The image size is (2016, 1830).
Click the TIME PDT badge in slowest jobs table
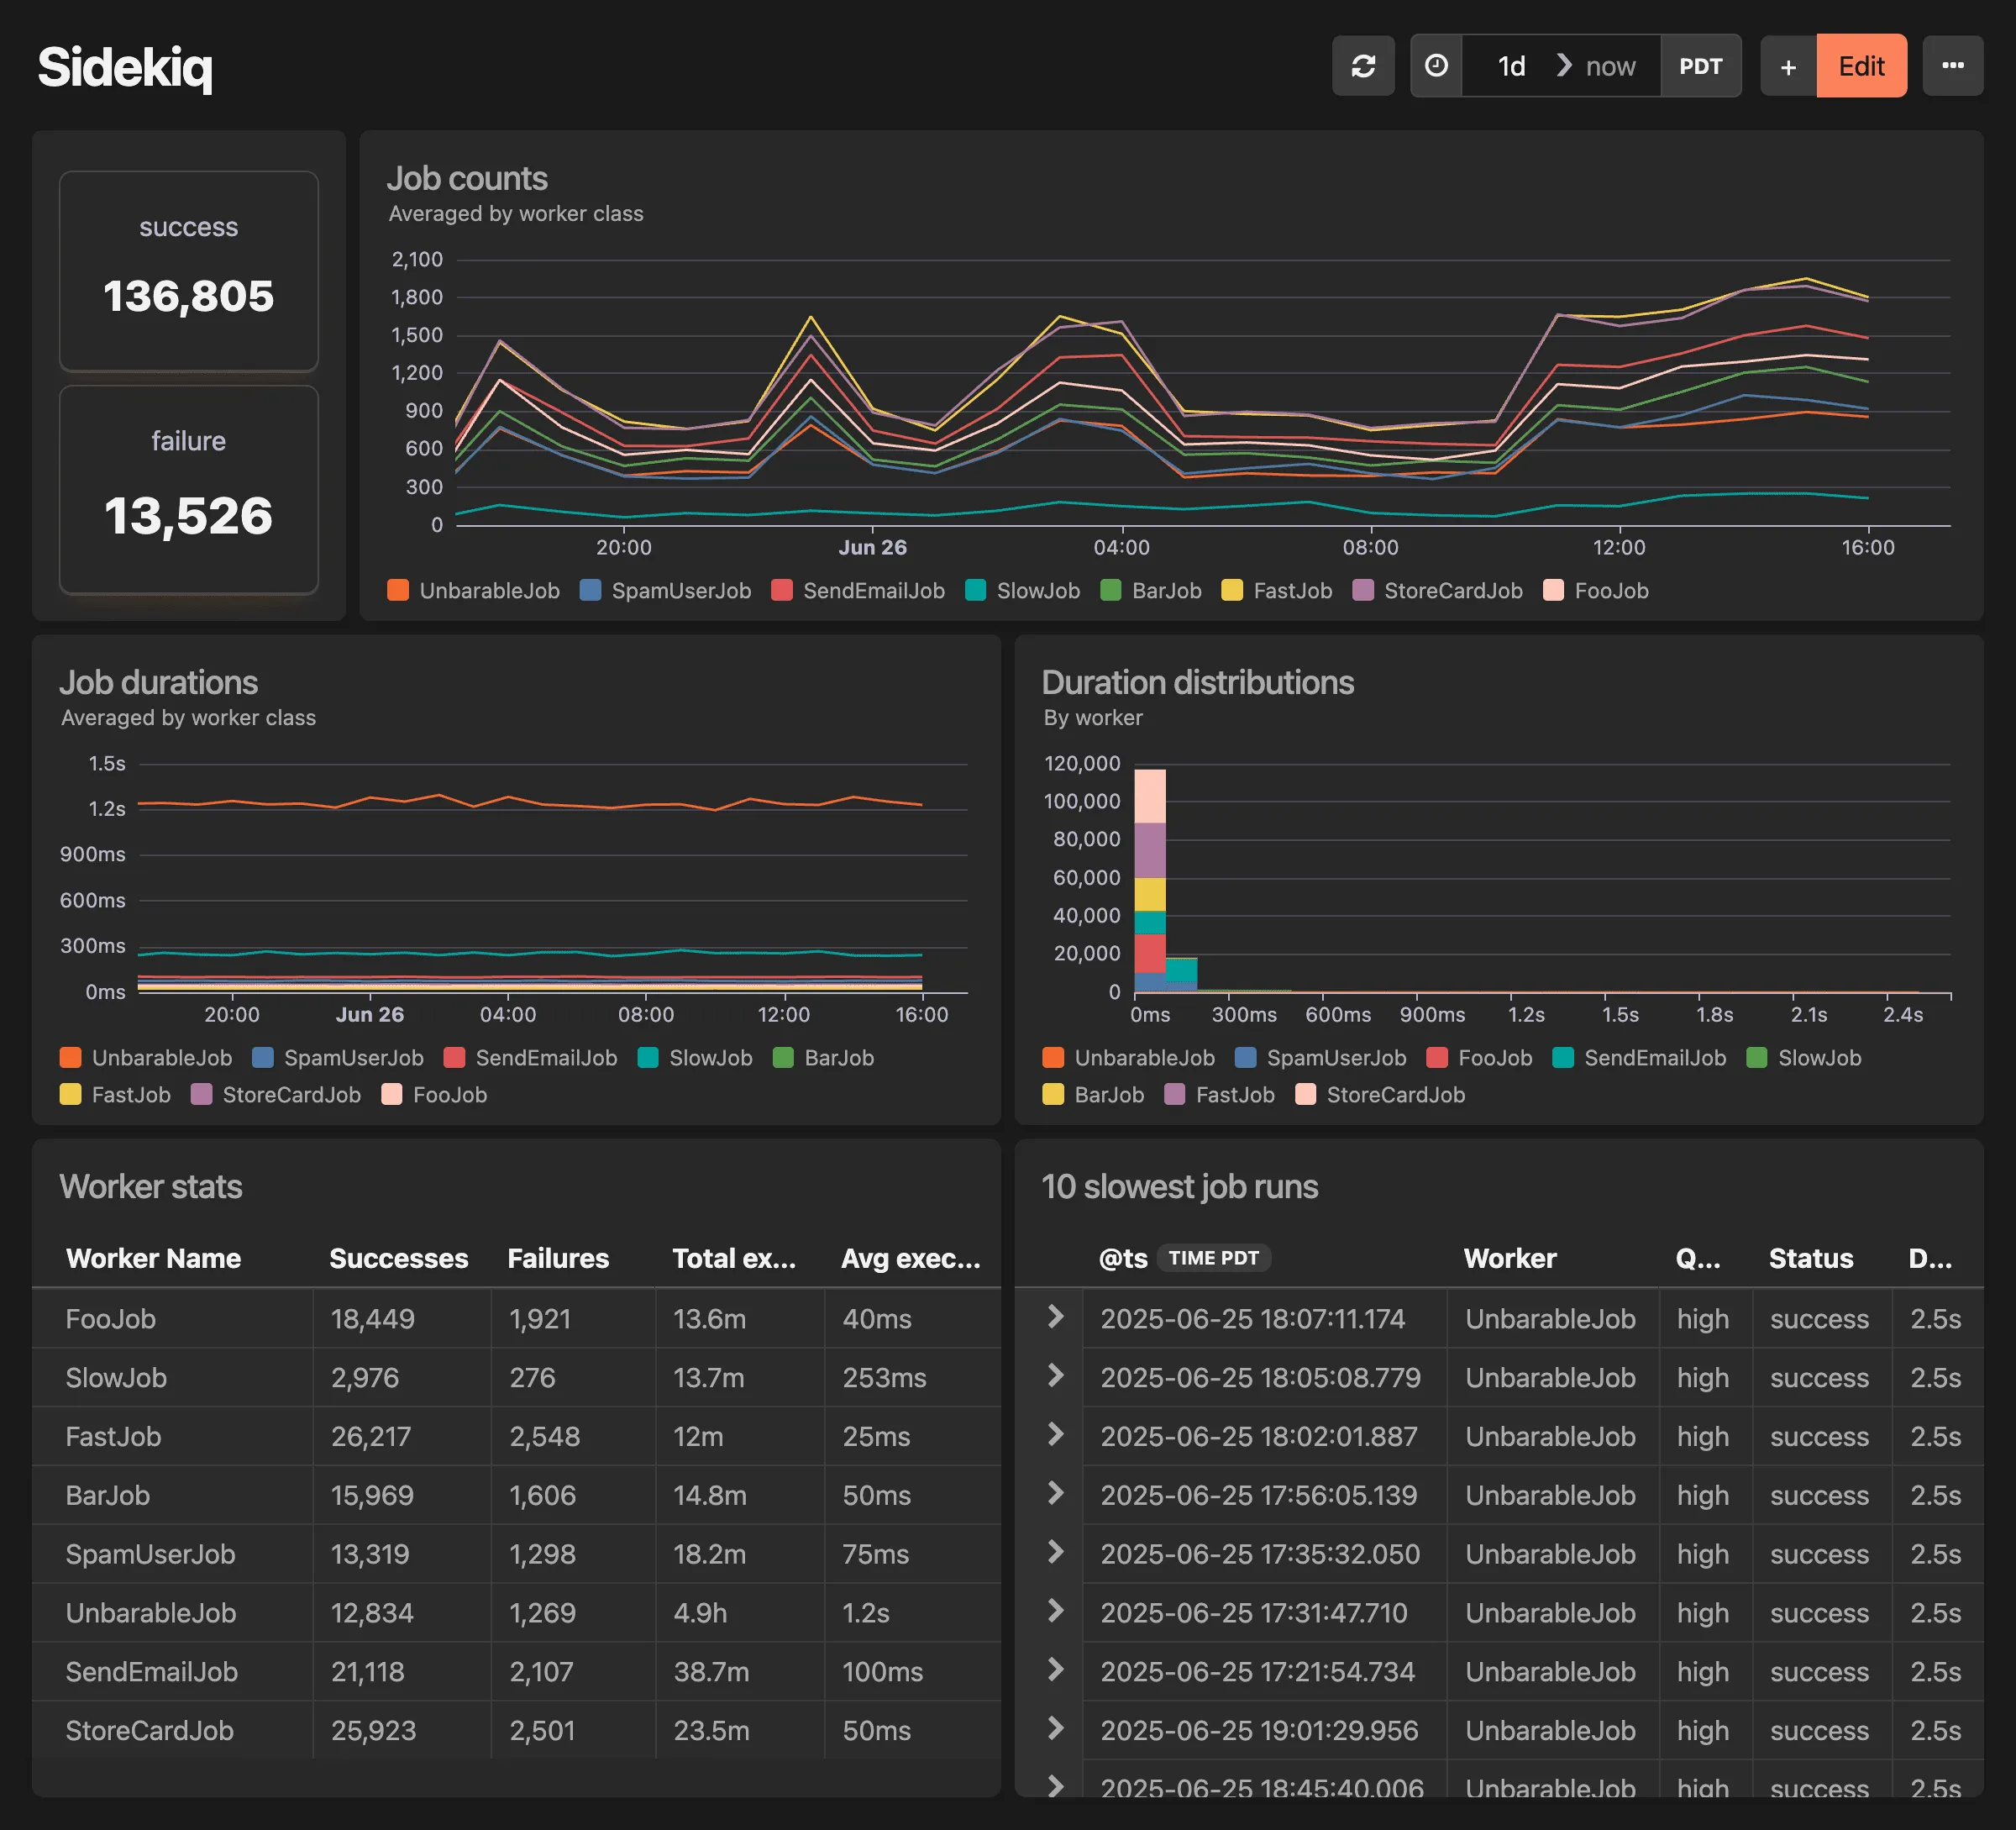[1213, 1258]
